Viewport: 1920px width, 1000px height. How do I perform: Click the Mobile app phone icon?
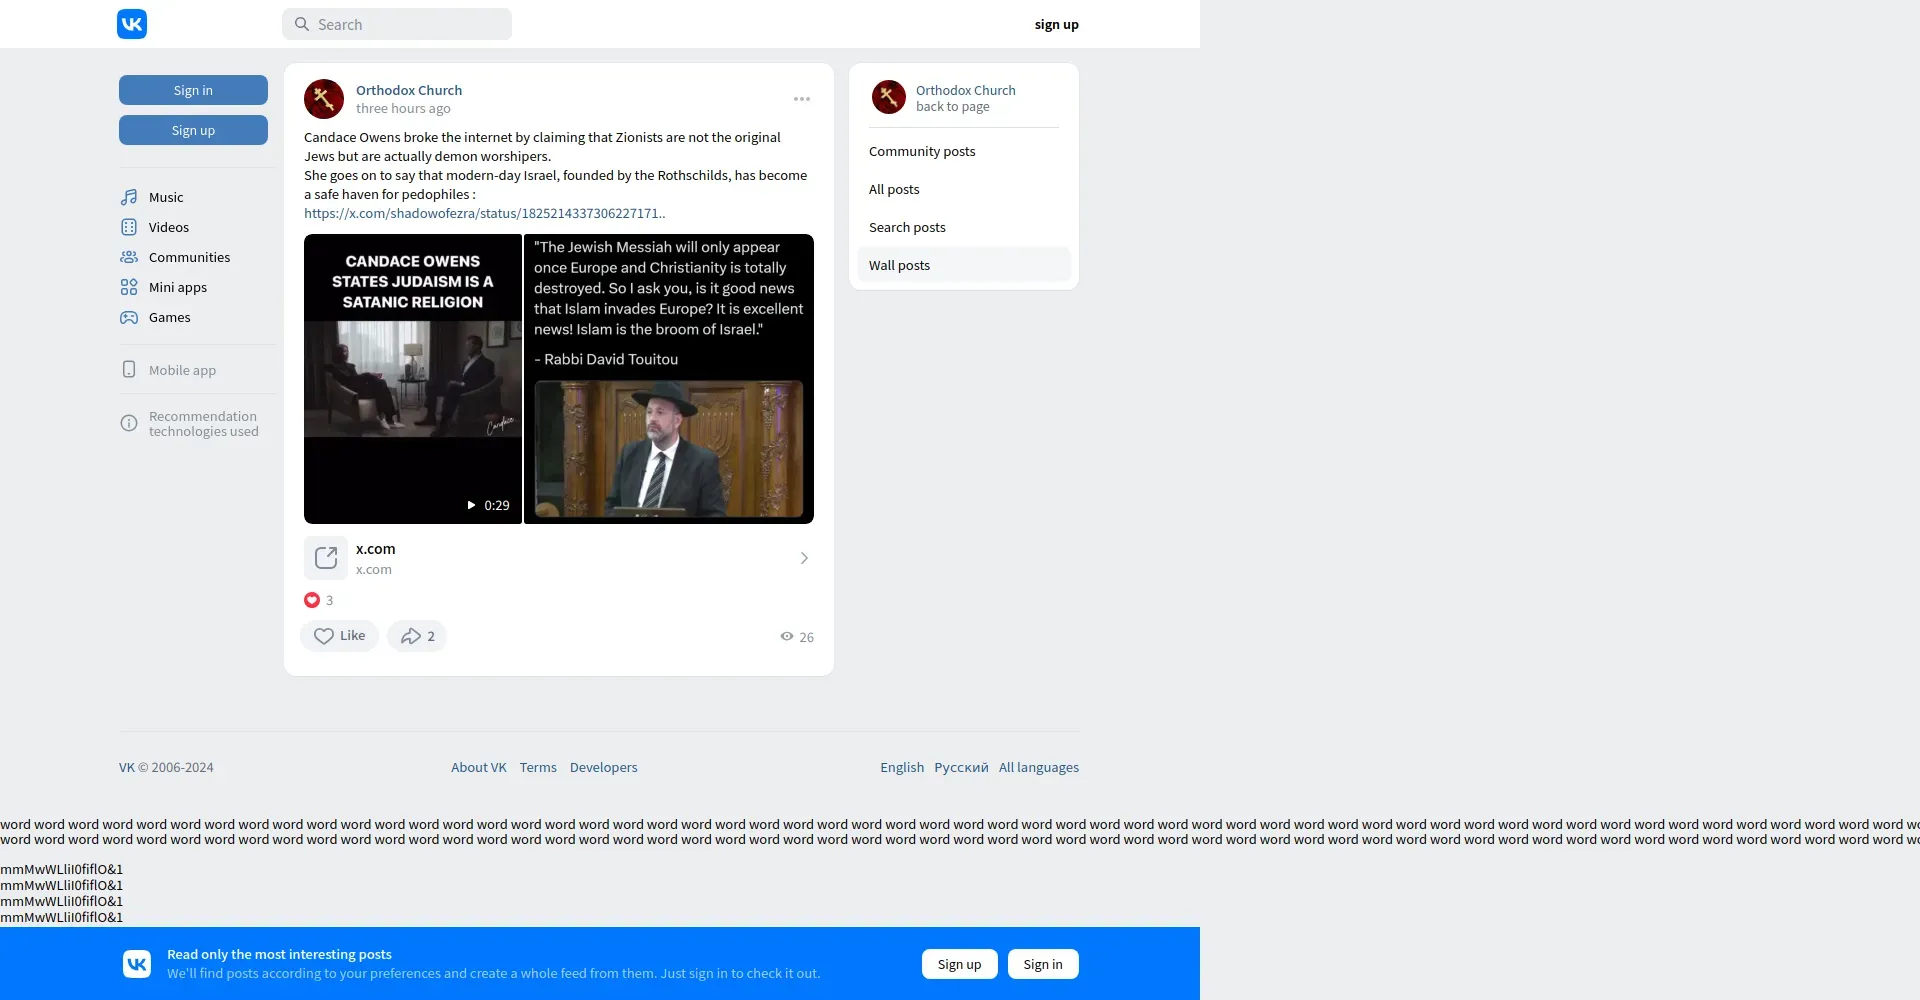(129, 369)
